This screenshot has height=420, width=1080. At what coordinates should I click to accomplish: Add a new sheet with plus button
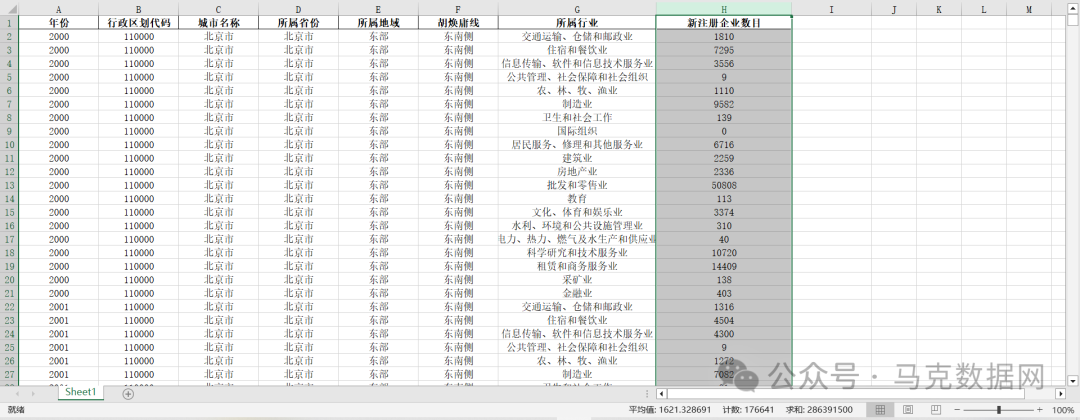128,393
